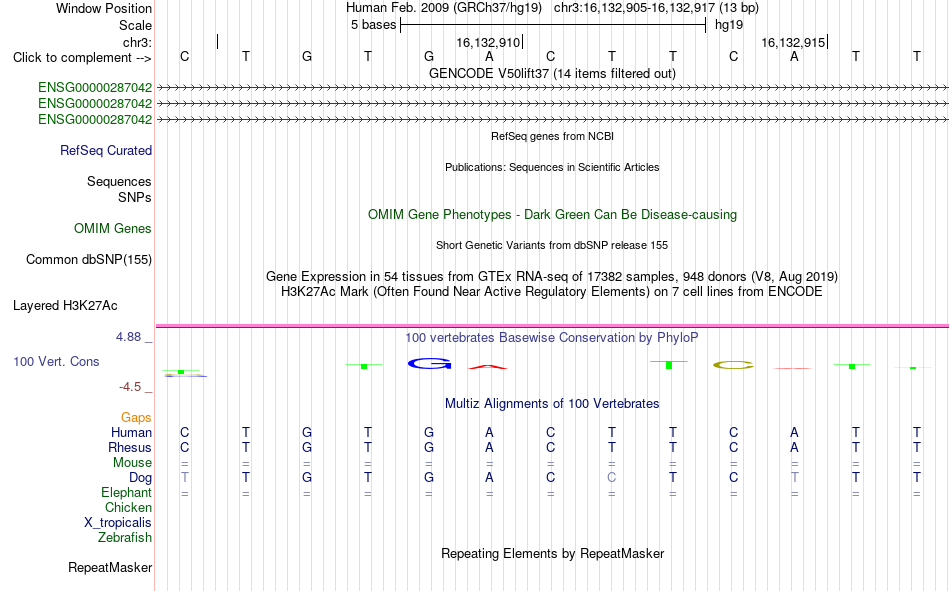Click the Sequences track label
Viewport: 950px width, 591px height.
pos(119,181)
